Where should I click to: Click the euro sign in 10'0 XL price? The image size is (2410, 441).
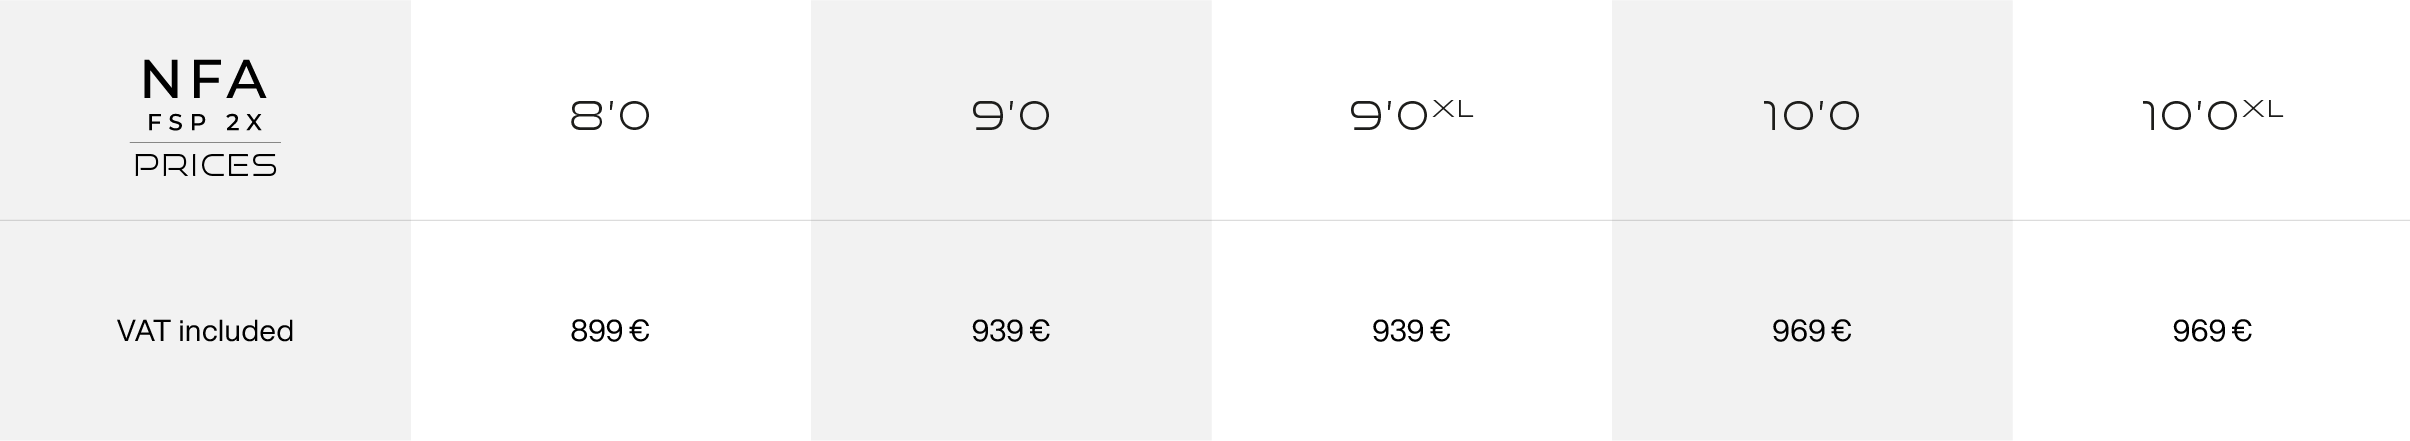tap(2242, 331)
